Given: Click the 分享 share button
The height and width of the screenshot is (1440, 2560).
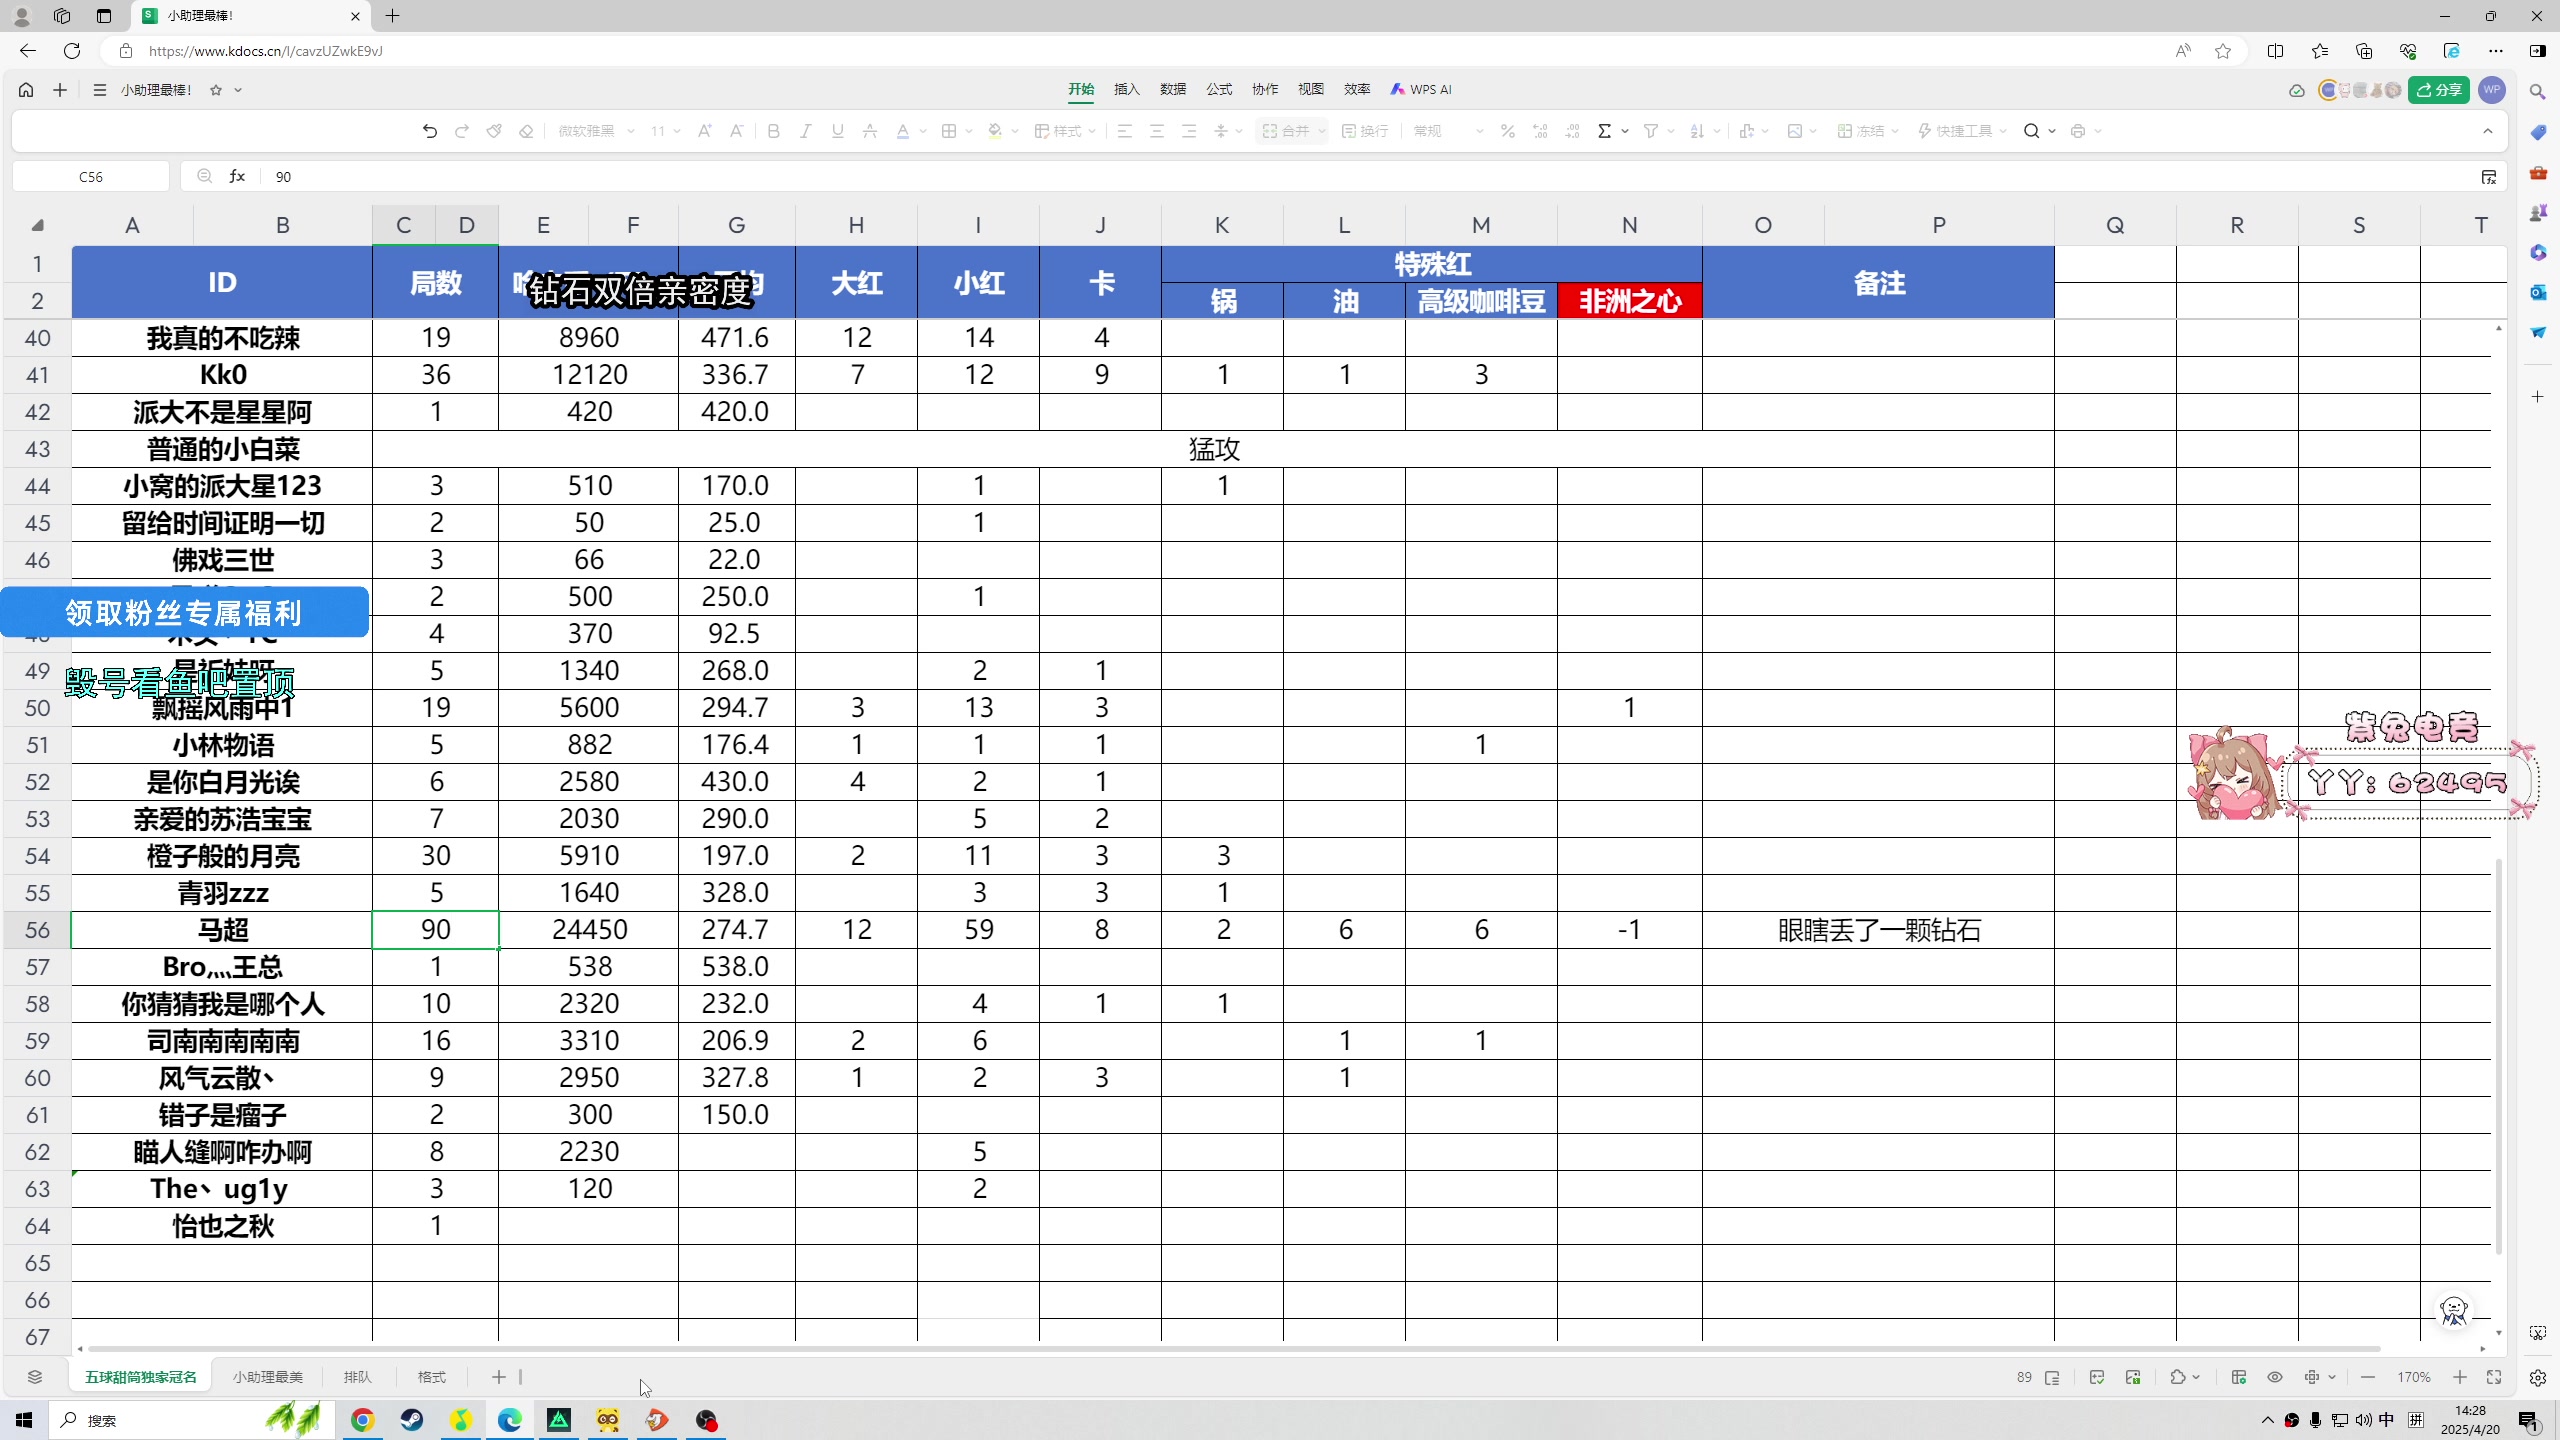Looking at the screenshot, I should tap(2439, 90).
